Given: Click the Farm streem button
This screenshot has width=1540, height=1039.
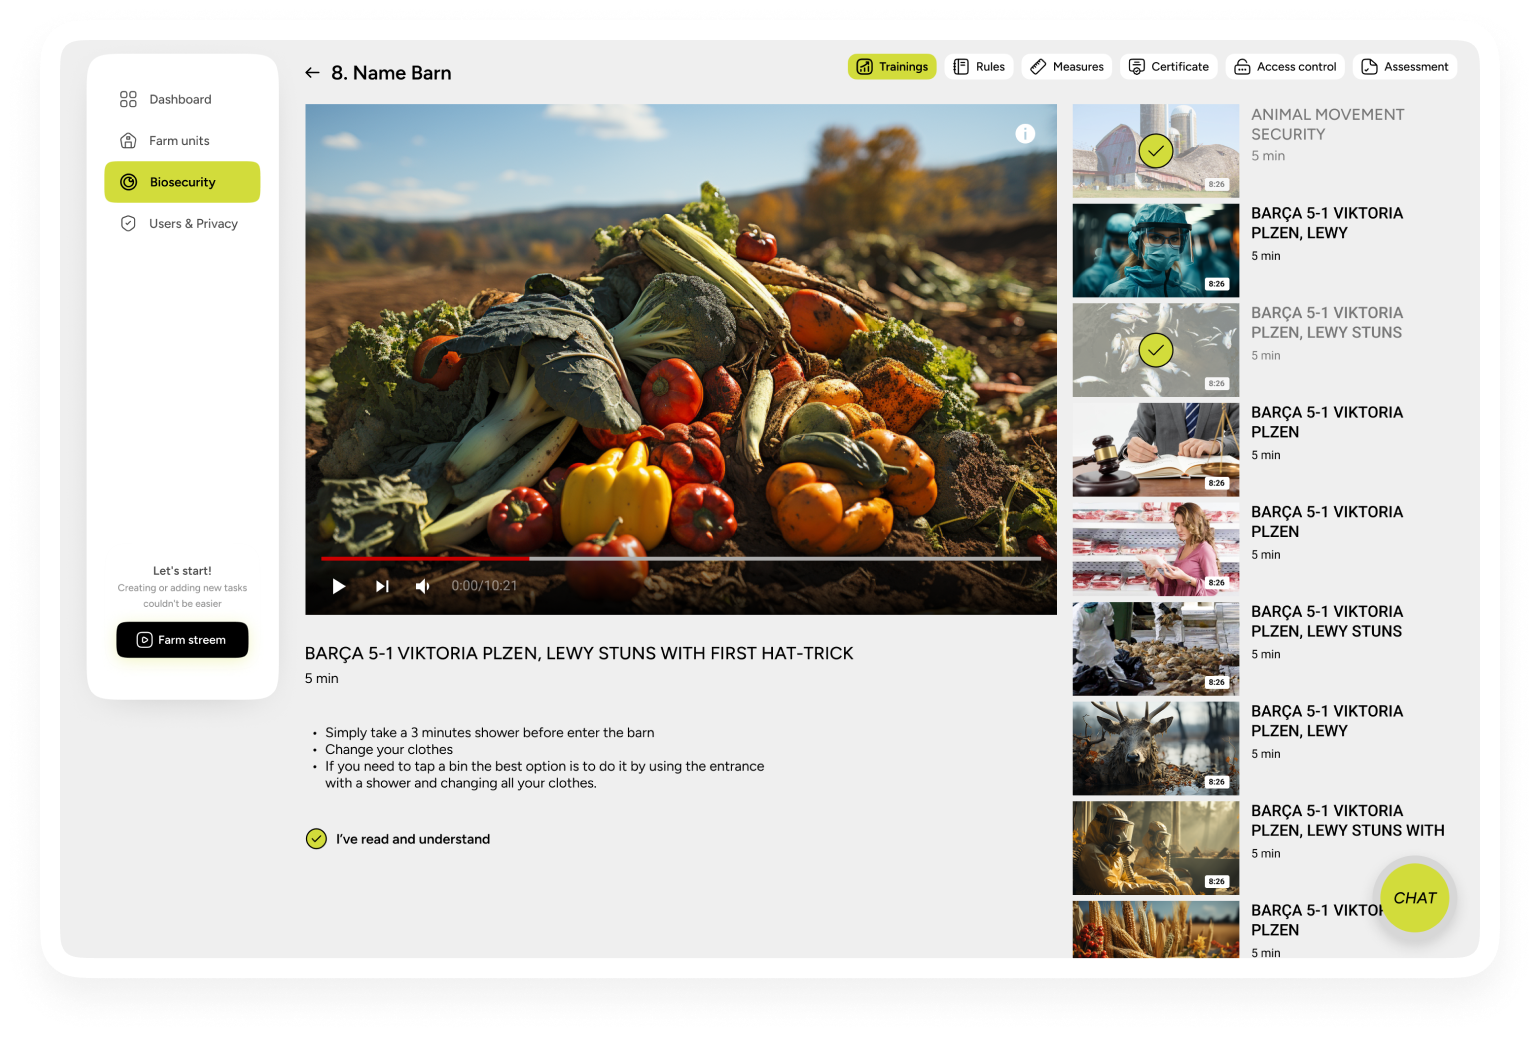Looking at the screenshot, I should pos(182,640).
